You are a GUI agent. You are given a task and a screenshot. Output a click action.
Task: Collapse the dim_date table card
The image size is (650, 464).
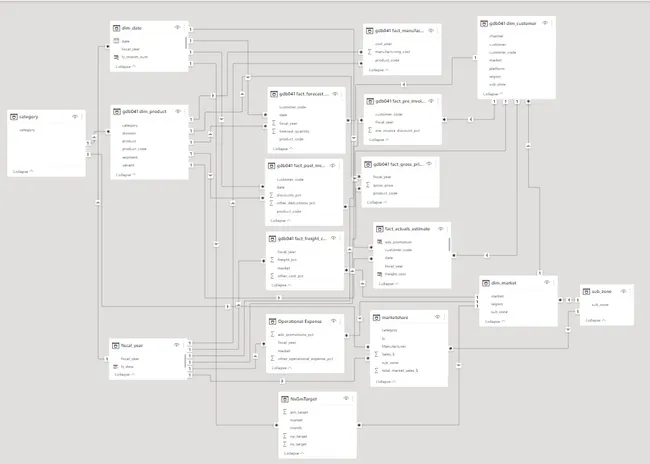[126, 66]
